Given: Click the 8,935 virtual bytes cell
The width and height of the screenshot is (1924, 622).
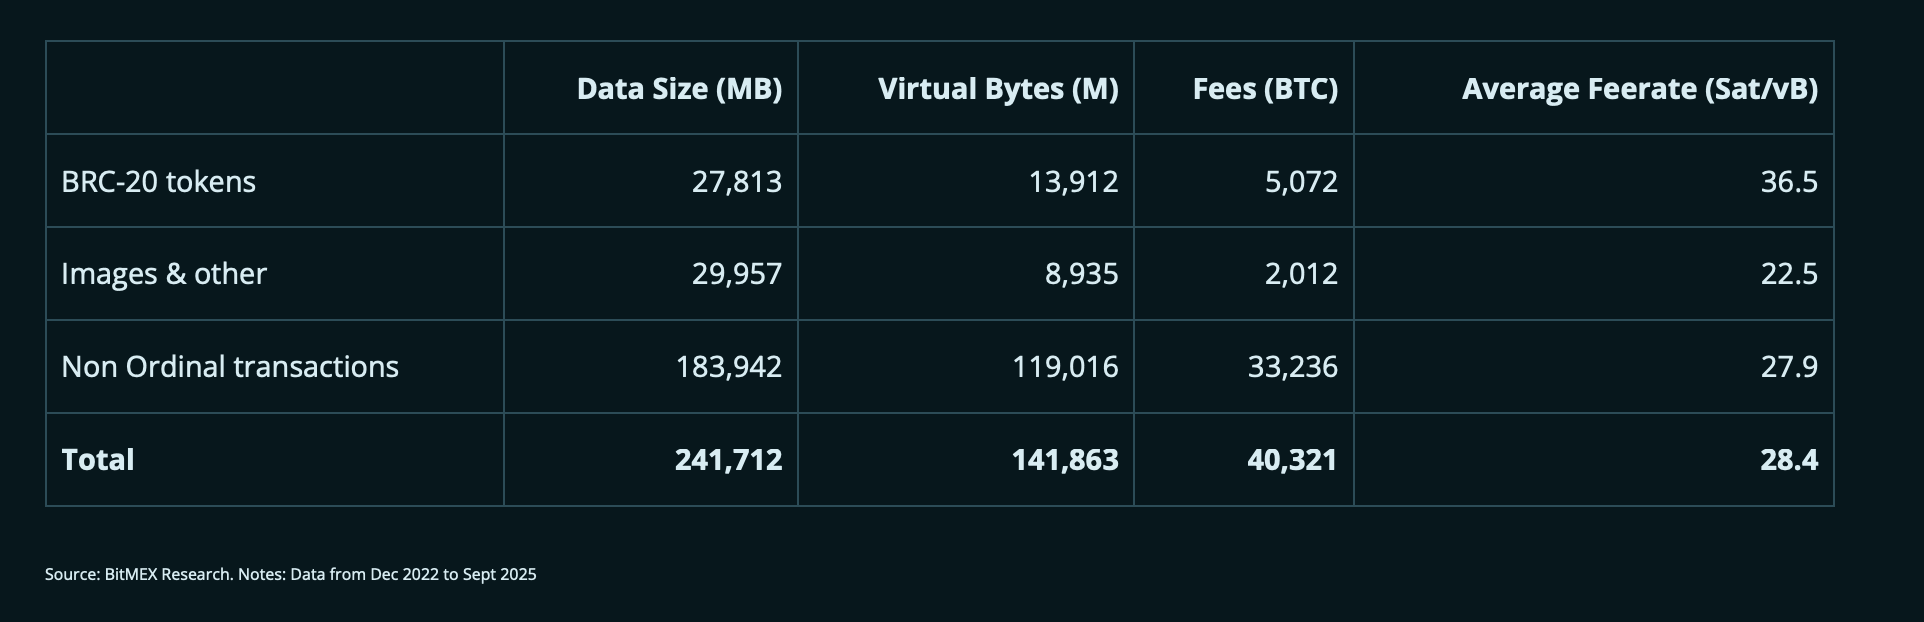Looking at the screenshot, I should tap(1081, 274).
